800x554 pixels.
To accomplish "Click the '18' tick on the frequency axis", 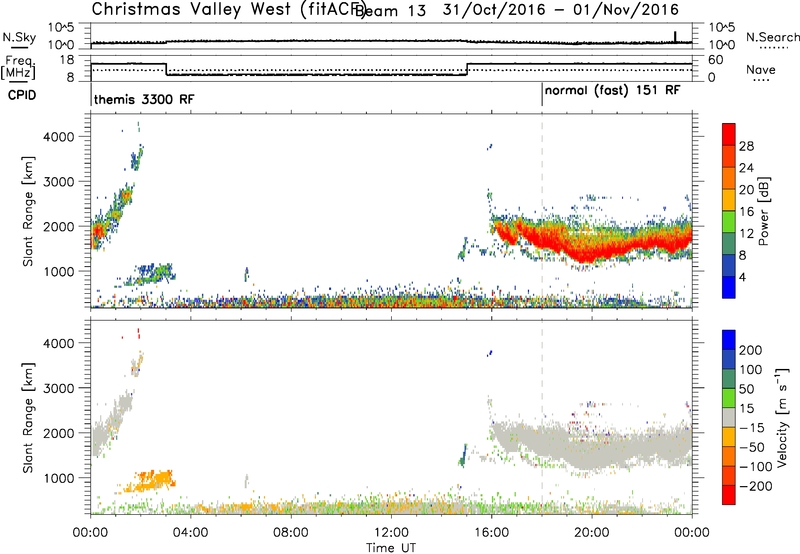I will (x=67, y=60).
